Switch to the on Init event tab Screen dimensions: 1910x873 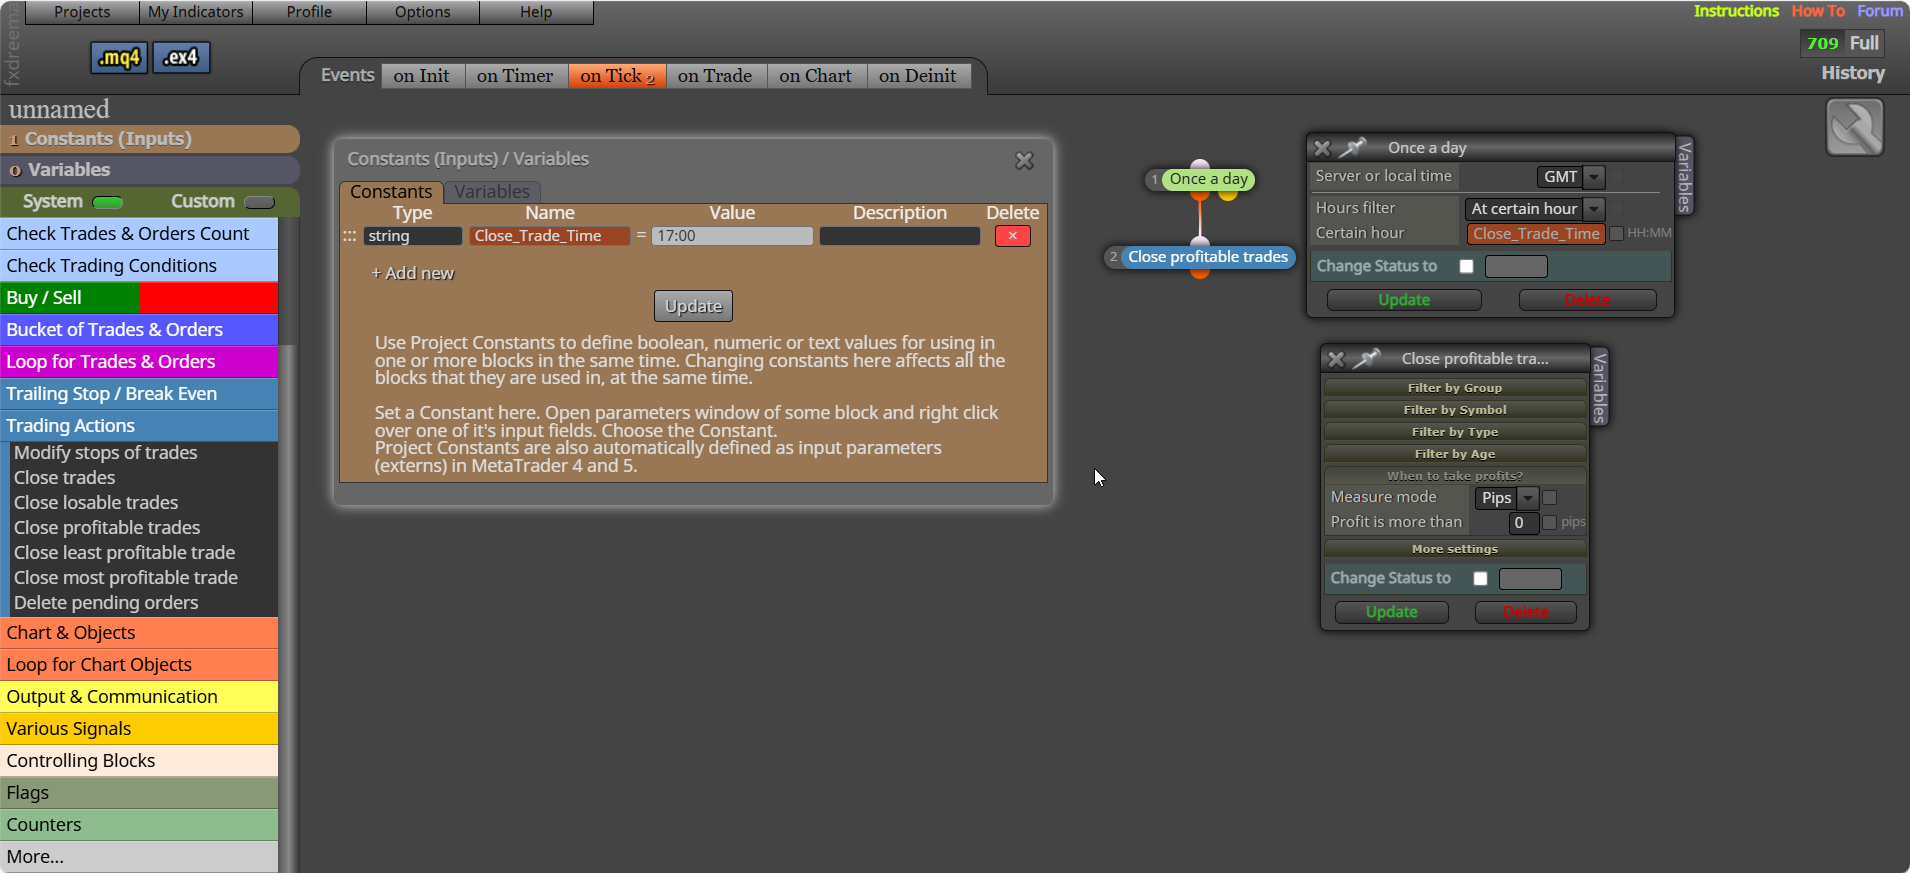(422, 76)
